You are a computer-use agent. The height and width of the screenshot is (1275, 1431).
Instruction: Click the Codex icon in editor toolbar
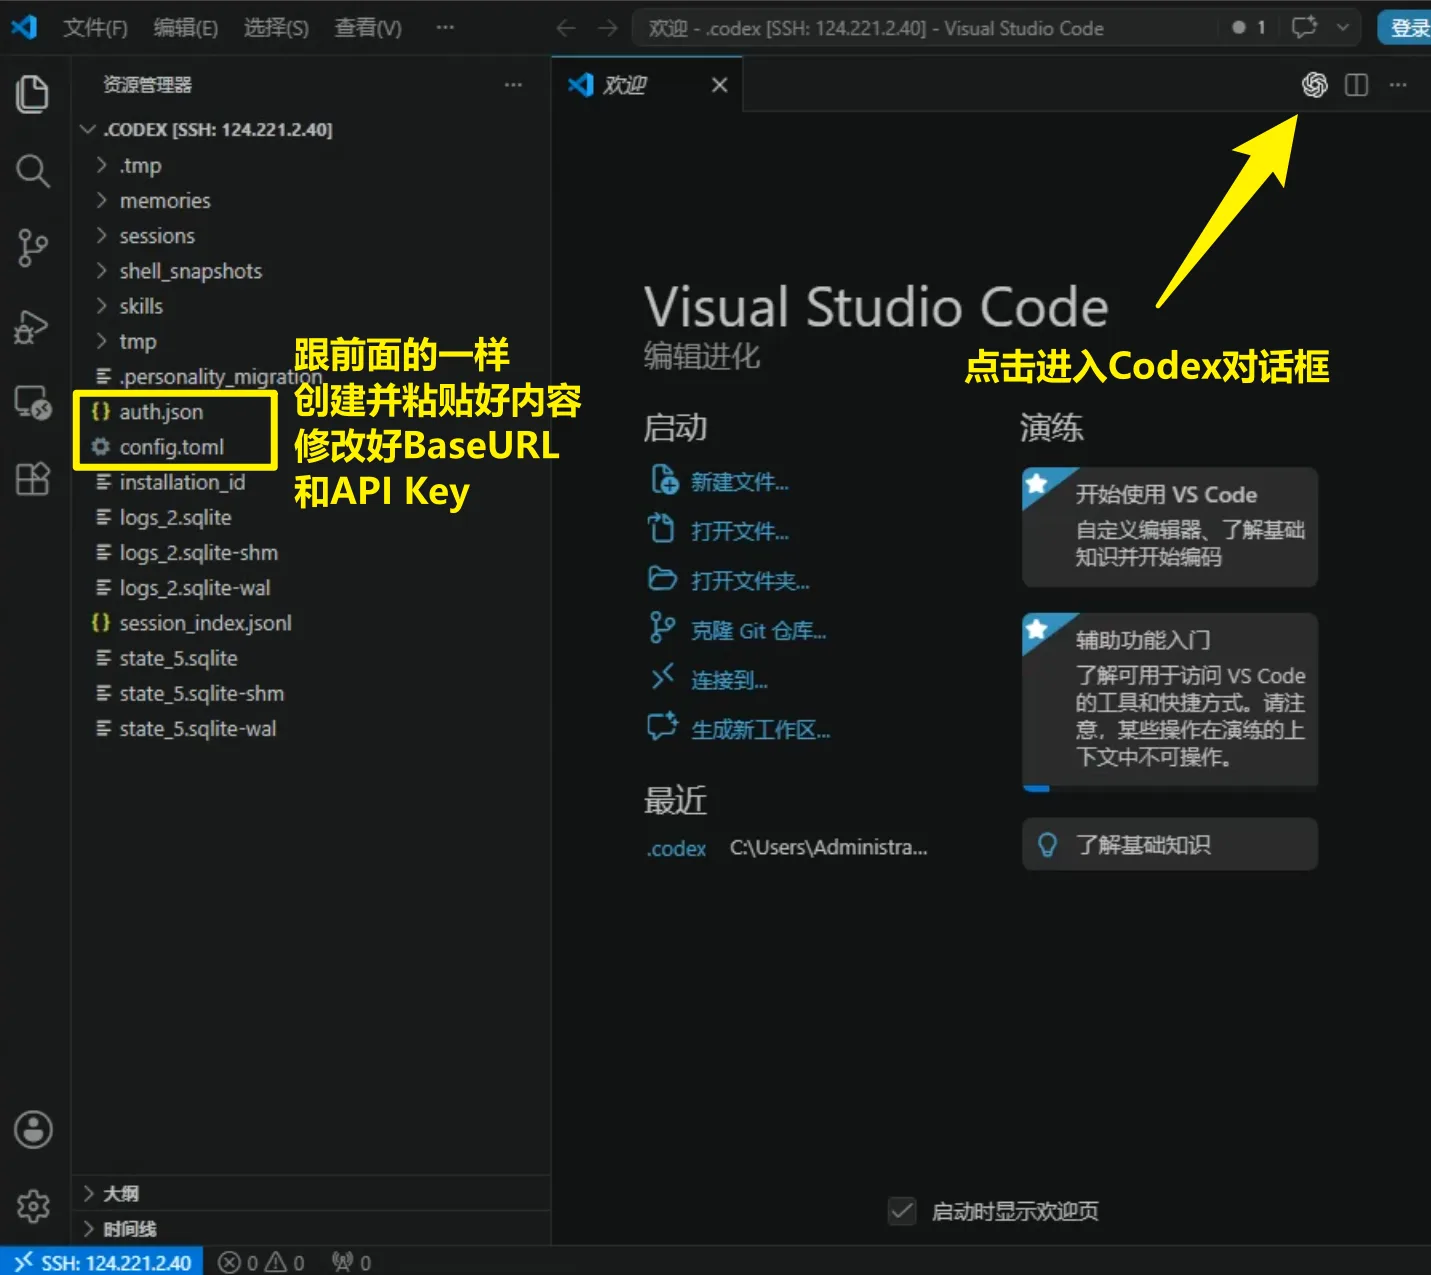pos(1314,85)
